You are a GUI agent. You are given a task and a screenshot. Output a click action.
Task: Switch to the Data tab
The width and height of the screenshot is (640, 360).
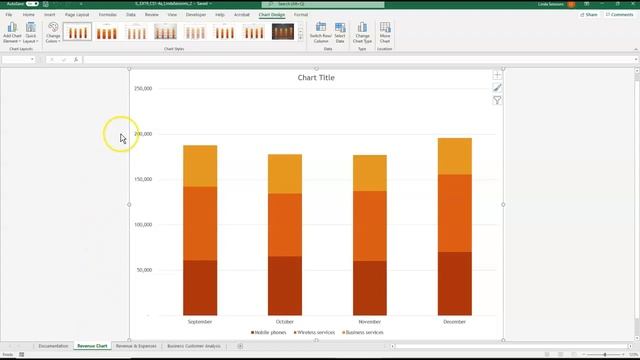(131, 15)
